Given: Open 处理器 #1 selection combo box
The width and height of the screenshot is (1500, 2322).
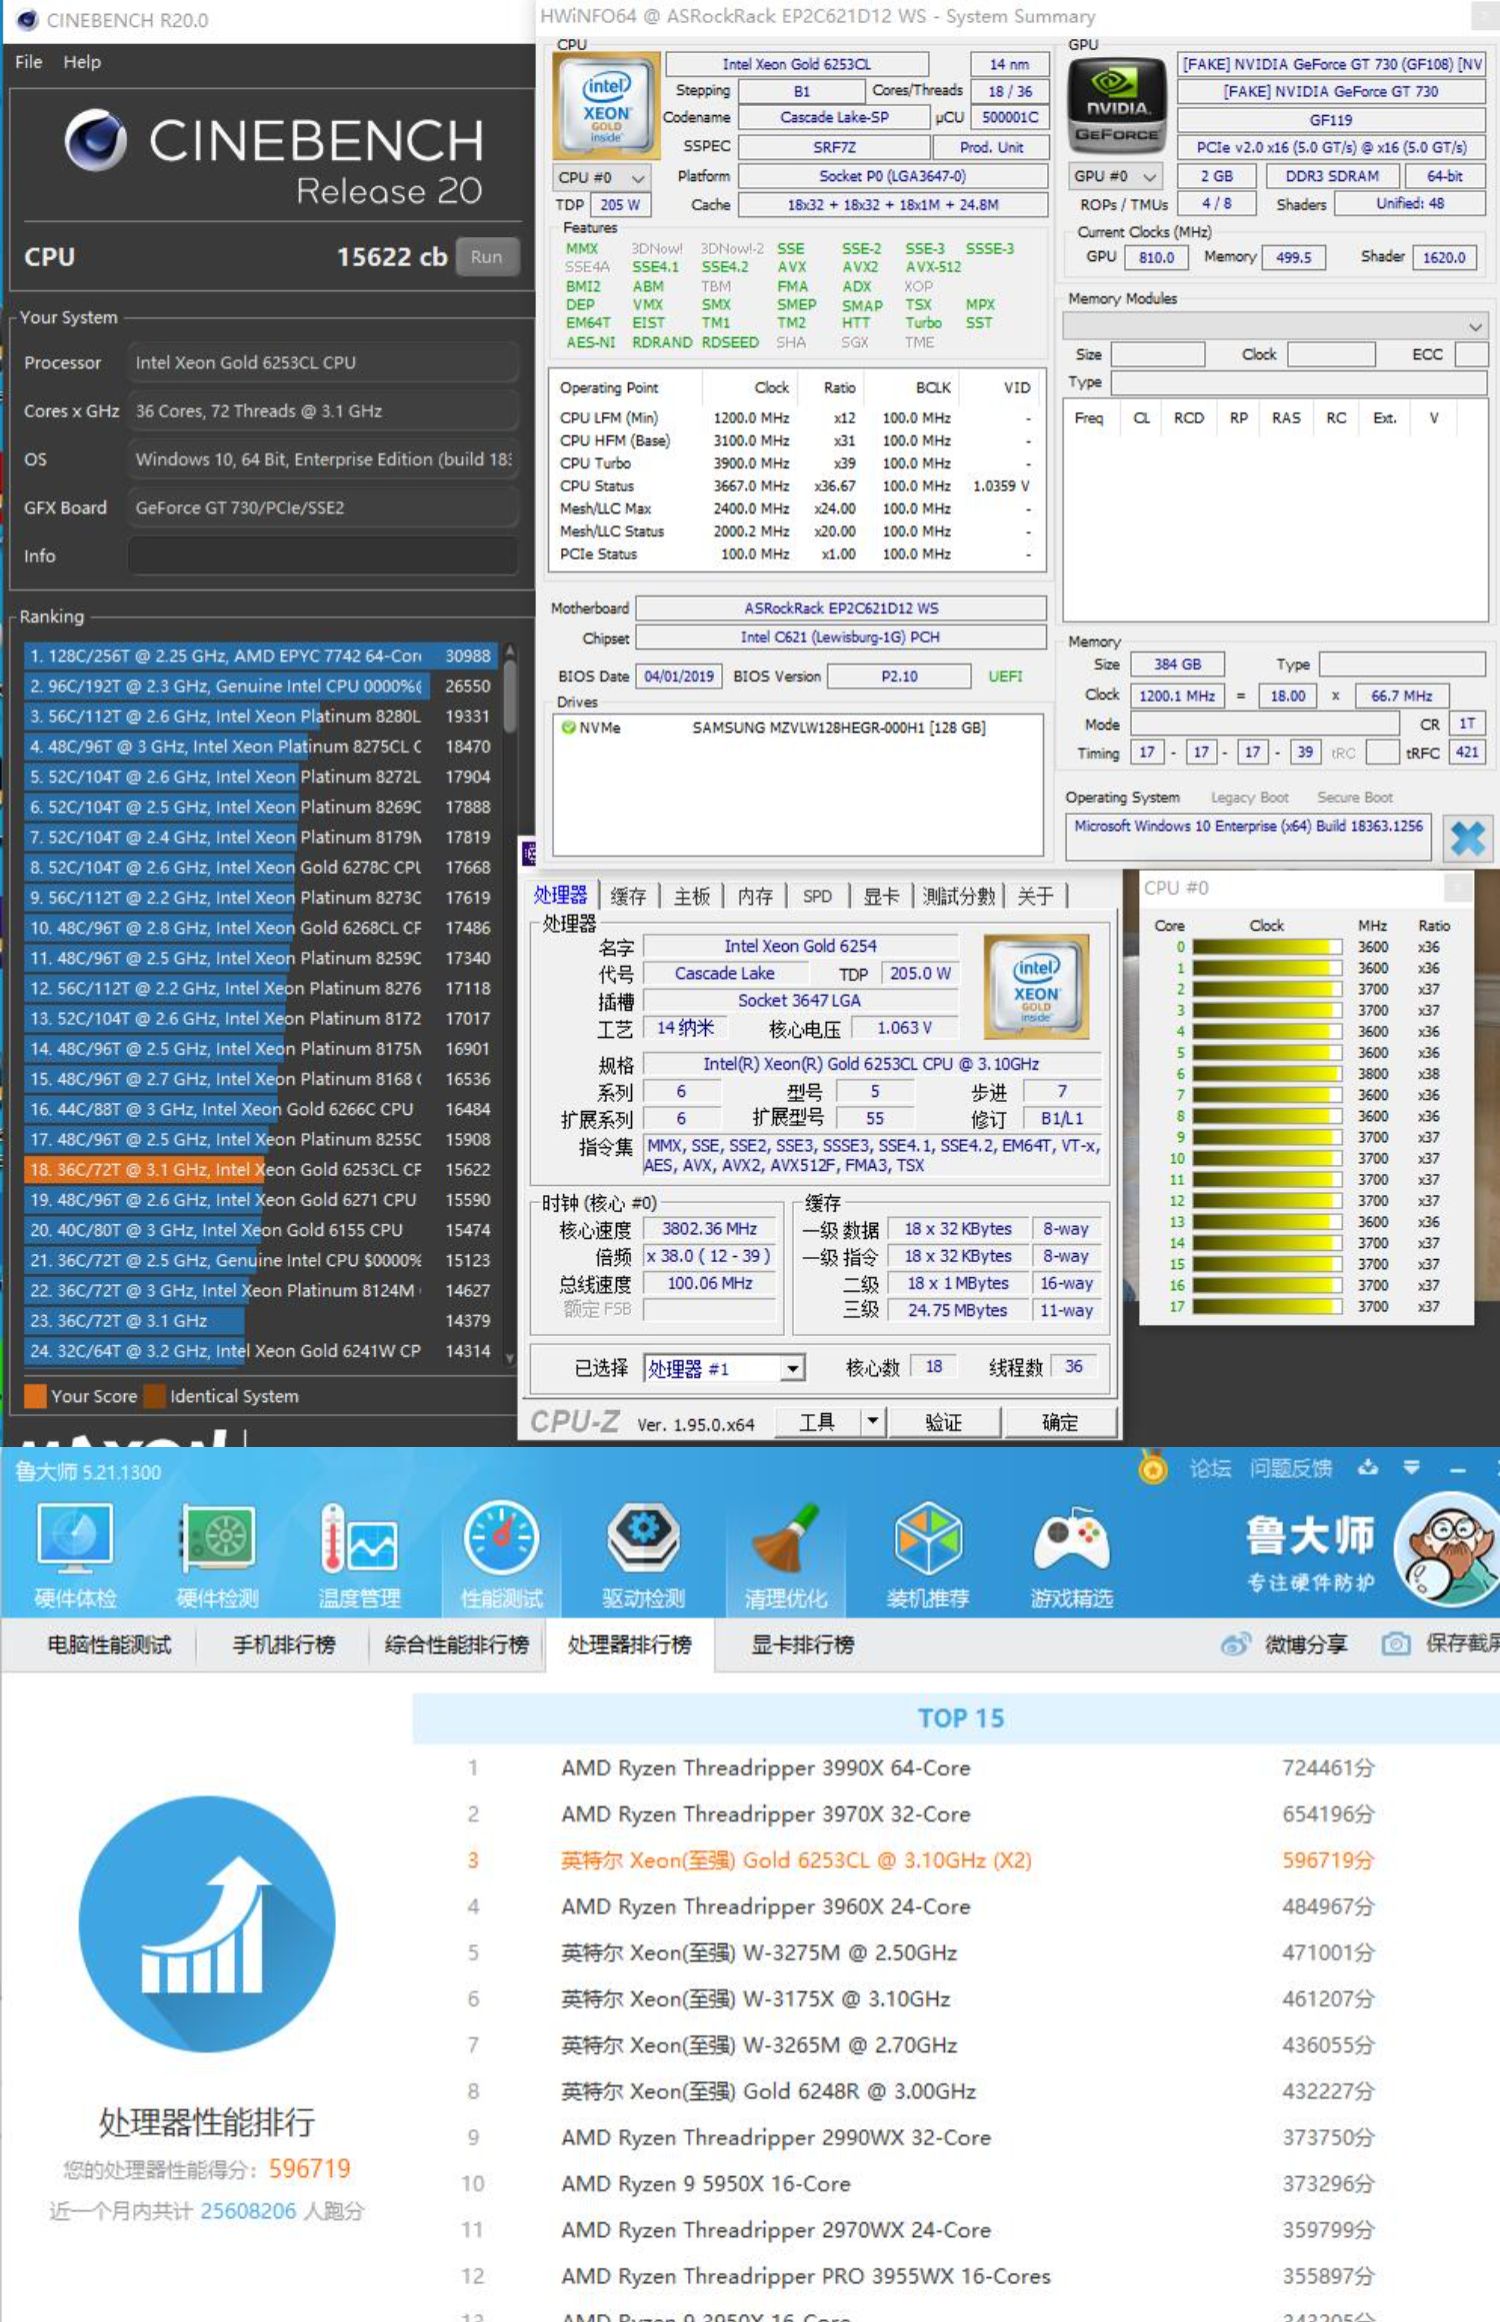Looking at the screenshot, I should [x=725, y=1368].
